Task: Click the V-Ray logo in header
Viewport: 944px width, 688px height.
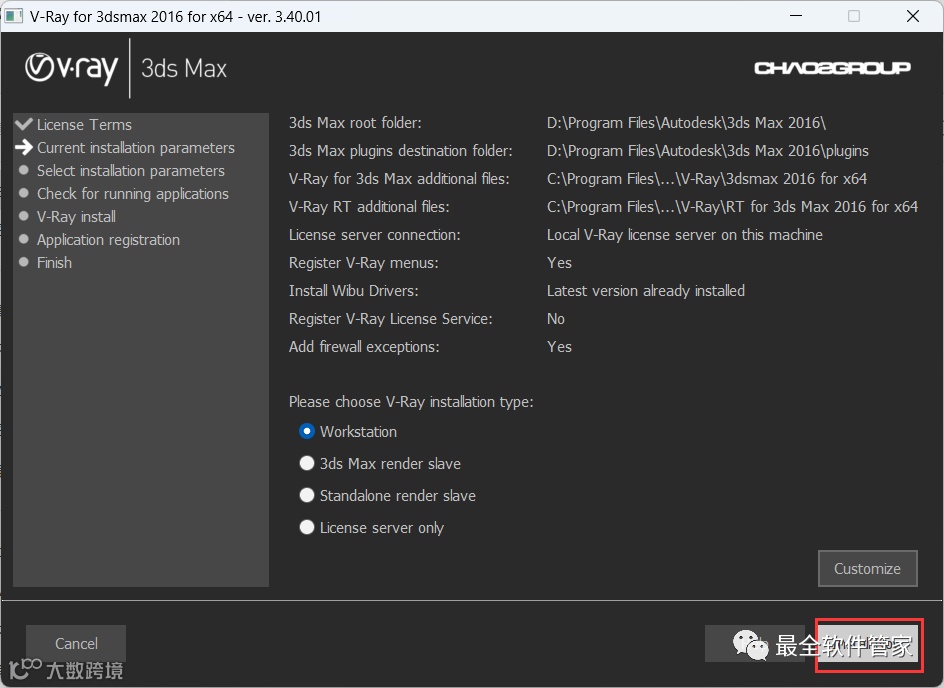Action: pos(71,69)
